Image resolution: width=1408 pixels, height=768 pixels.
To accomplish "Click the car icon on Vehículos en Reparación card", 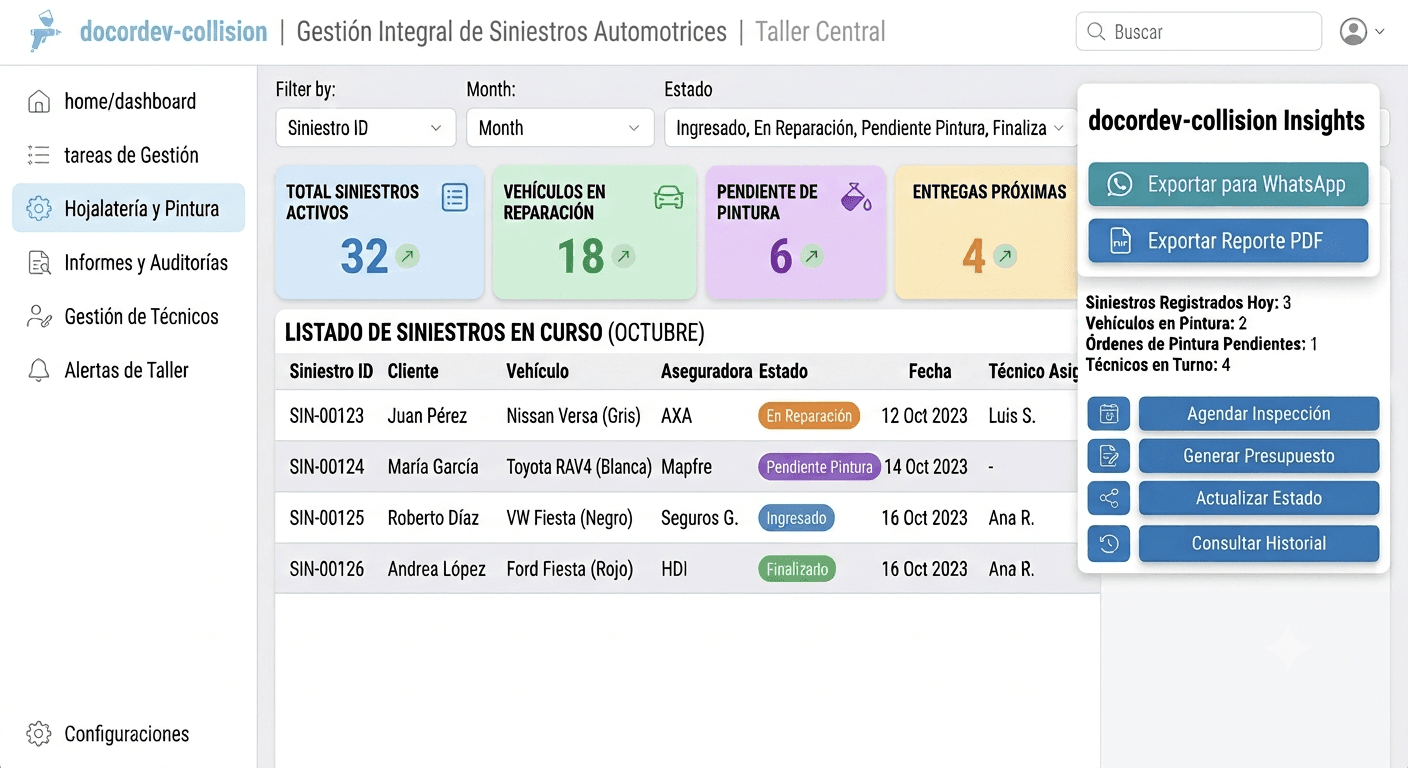I will click(668, 198).
